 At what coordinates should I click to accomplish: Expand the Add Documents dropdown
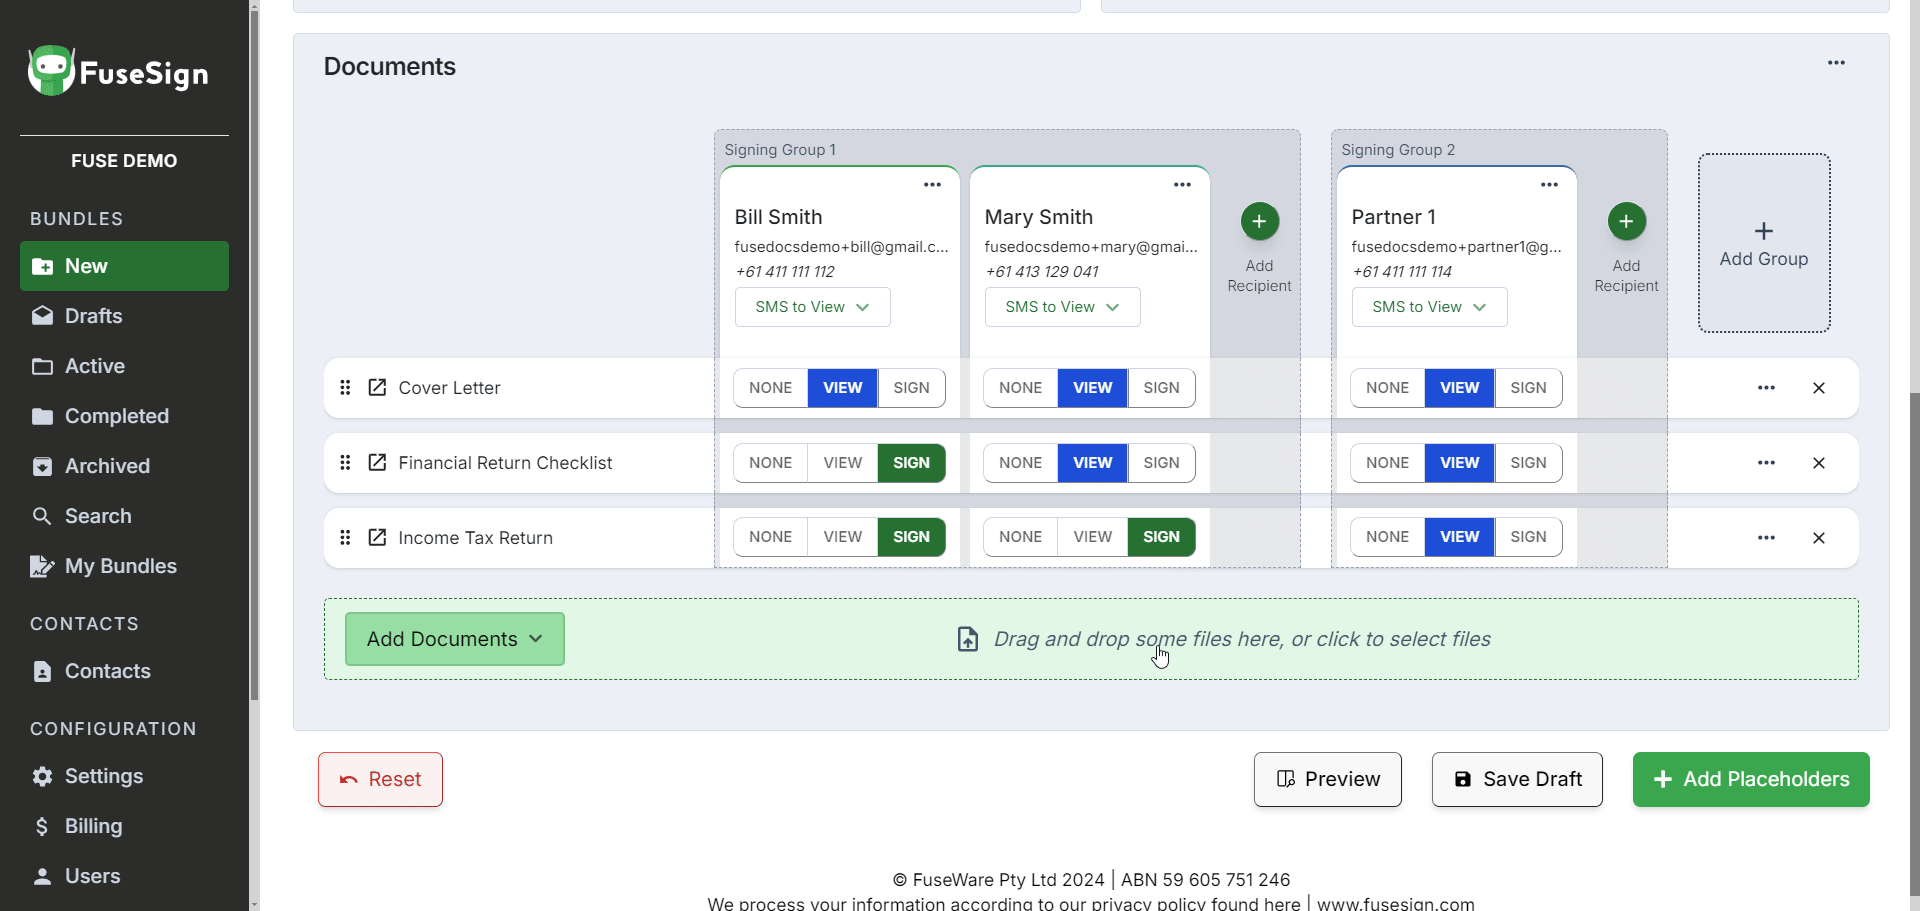(x=455, y=639)
